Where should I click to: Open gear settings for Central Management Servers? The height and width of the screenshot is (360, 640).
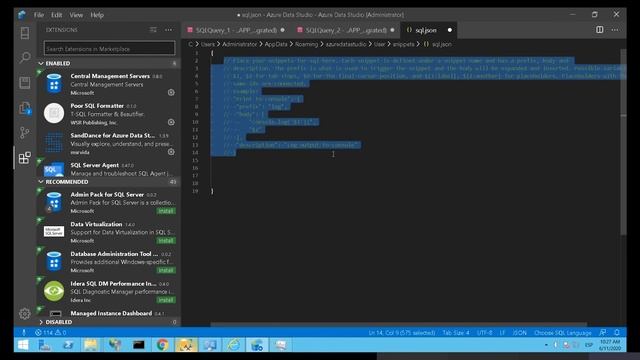click(171, 93)
